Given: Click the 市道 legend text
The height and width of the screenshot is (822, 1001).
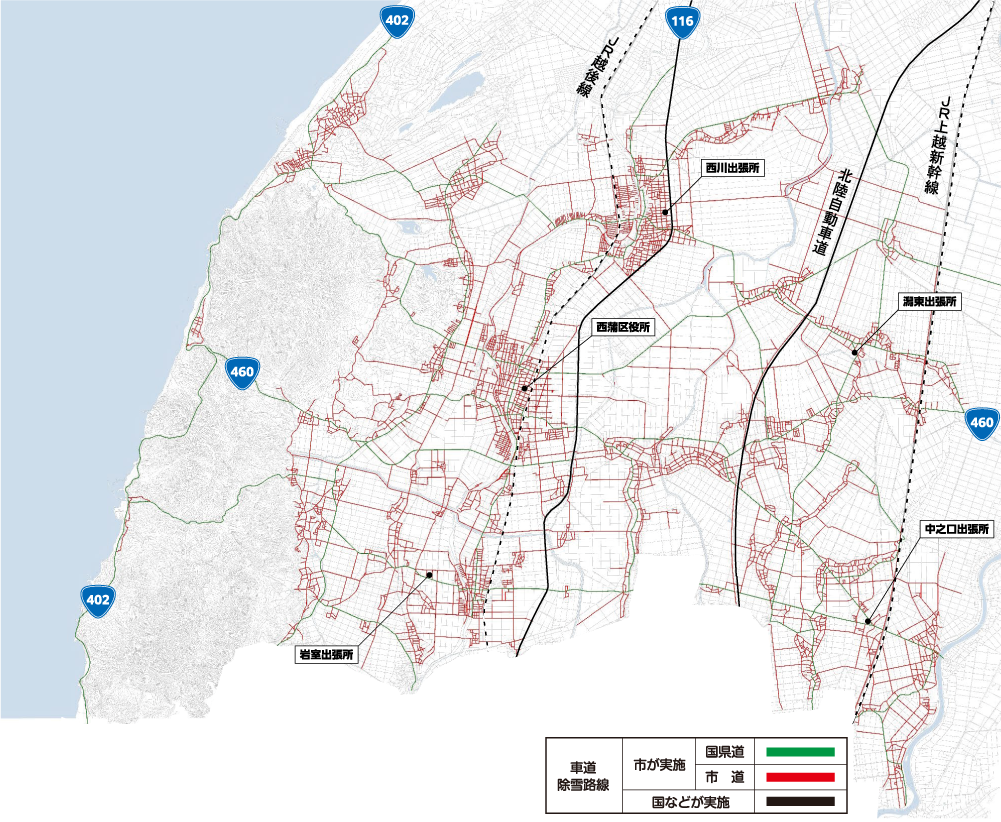Looking at the screenshot, I should tap(725, 777).
